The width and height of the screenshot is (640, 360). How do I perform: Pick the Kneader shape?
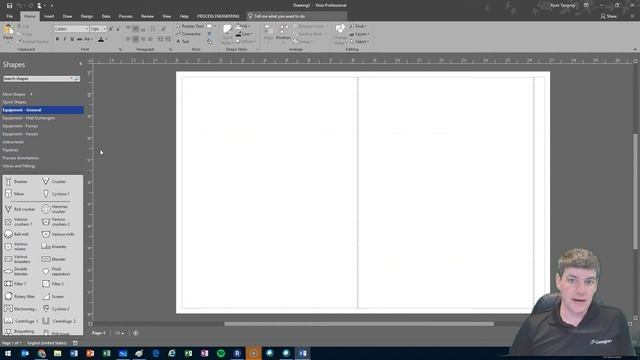54,247
